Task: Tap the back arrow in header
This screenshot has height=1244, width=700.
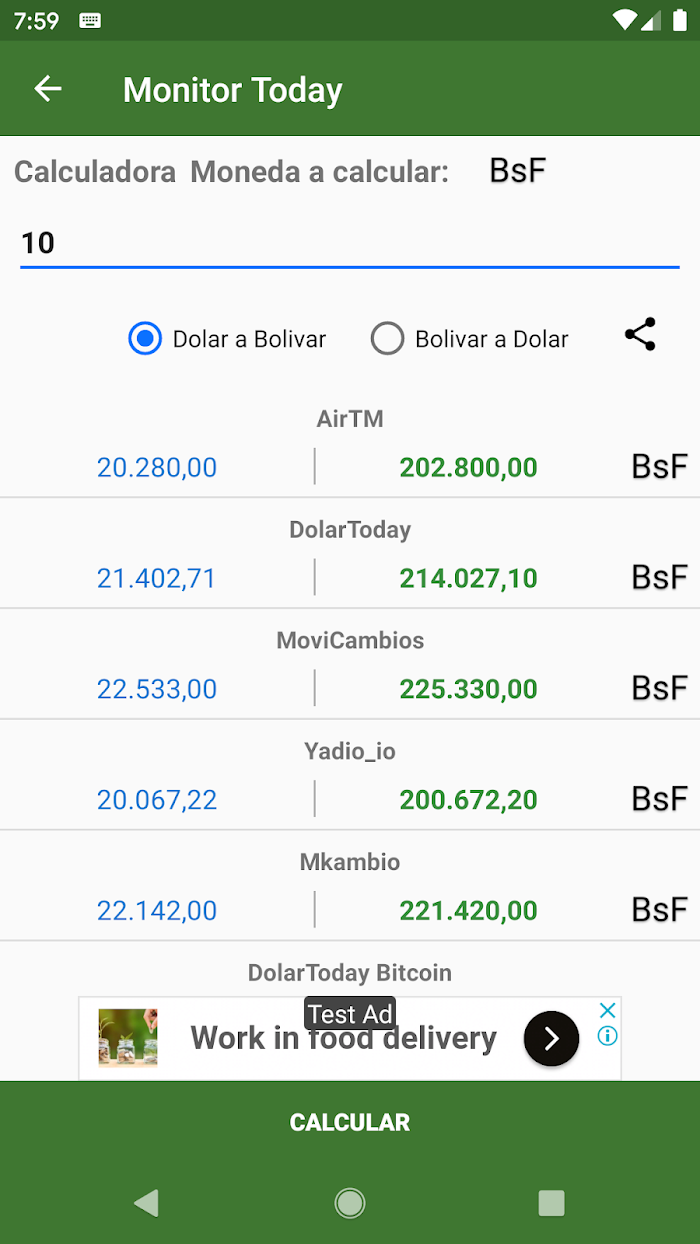Action: (x=48, y=89)
